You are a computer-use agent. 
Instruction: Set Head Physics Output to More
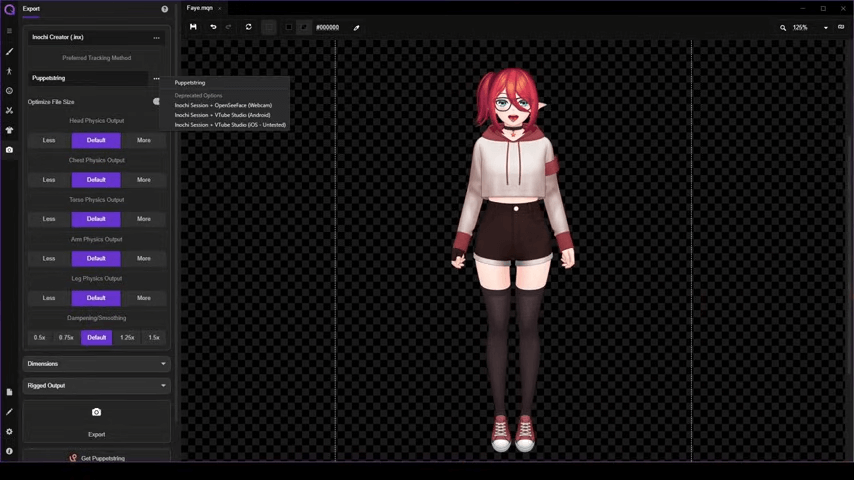point(144,140)
